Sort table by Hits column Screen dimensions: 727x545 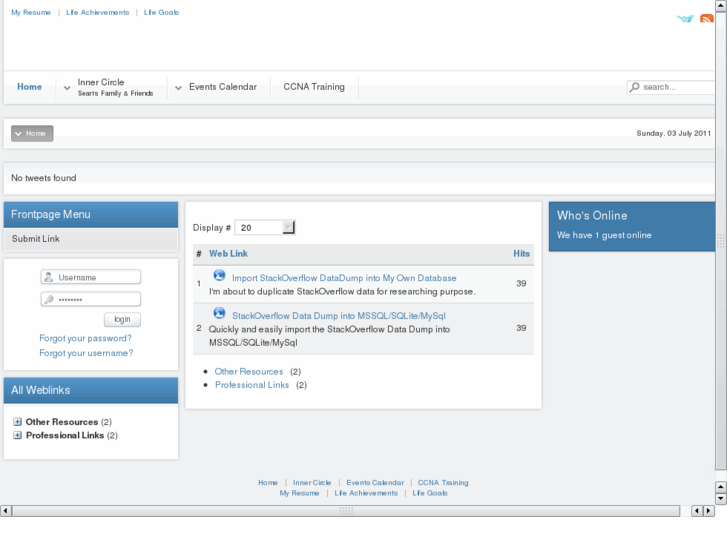point(521,254)
